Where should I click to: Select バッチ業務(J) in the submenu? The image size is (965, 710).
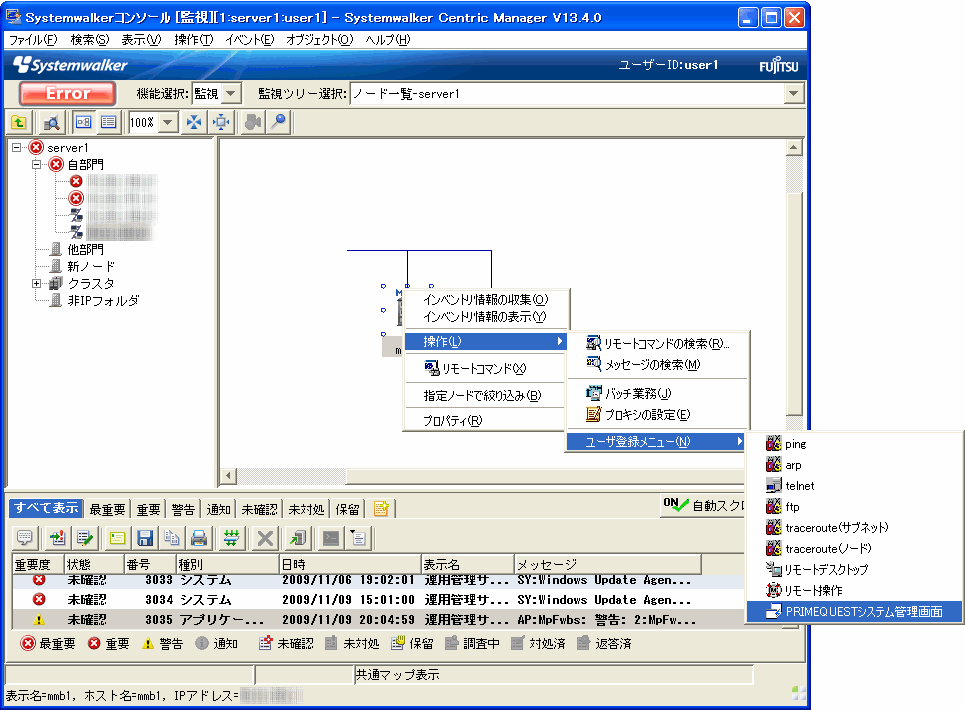657,393
